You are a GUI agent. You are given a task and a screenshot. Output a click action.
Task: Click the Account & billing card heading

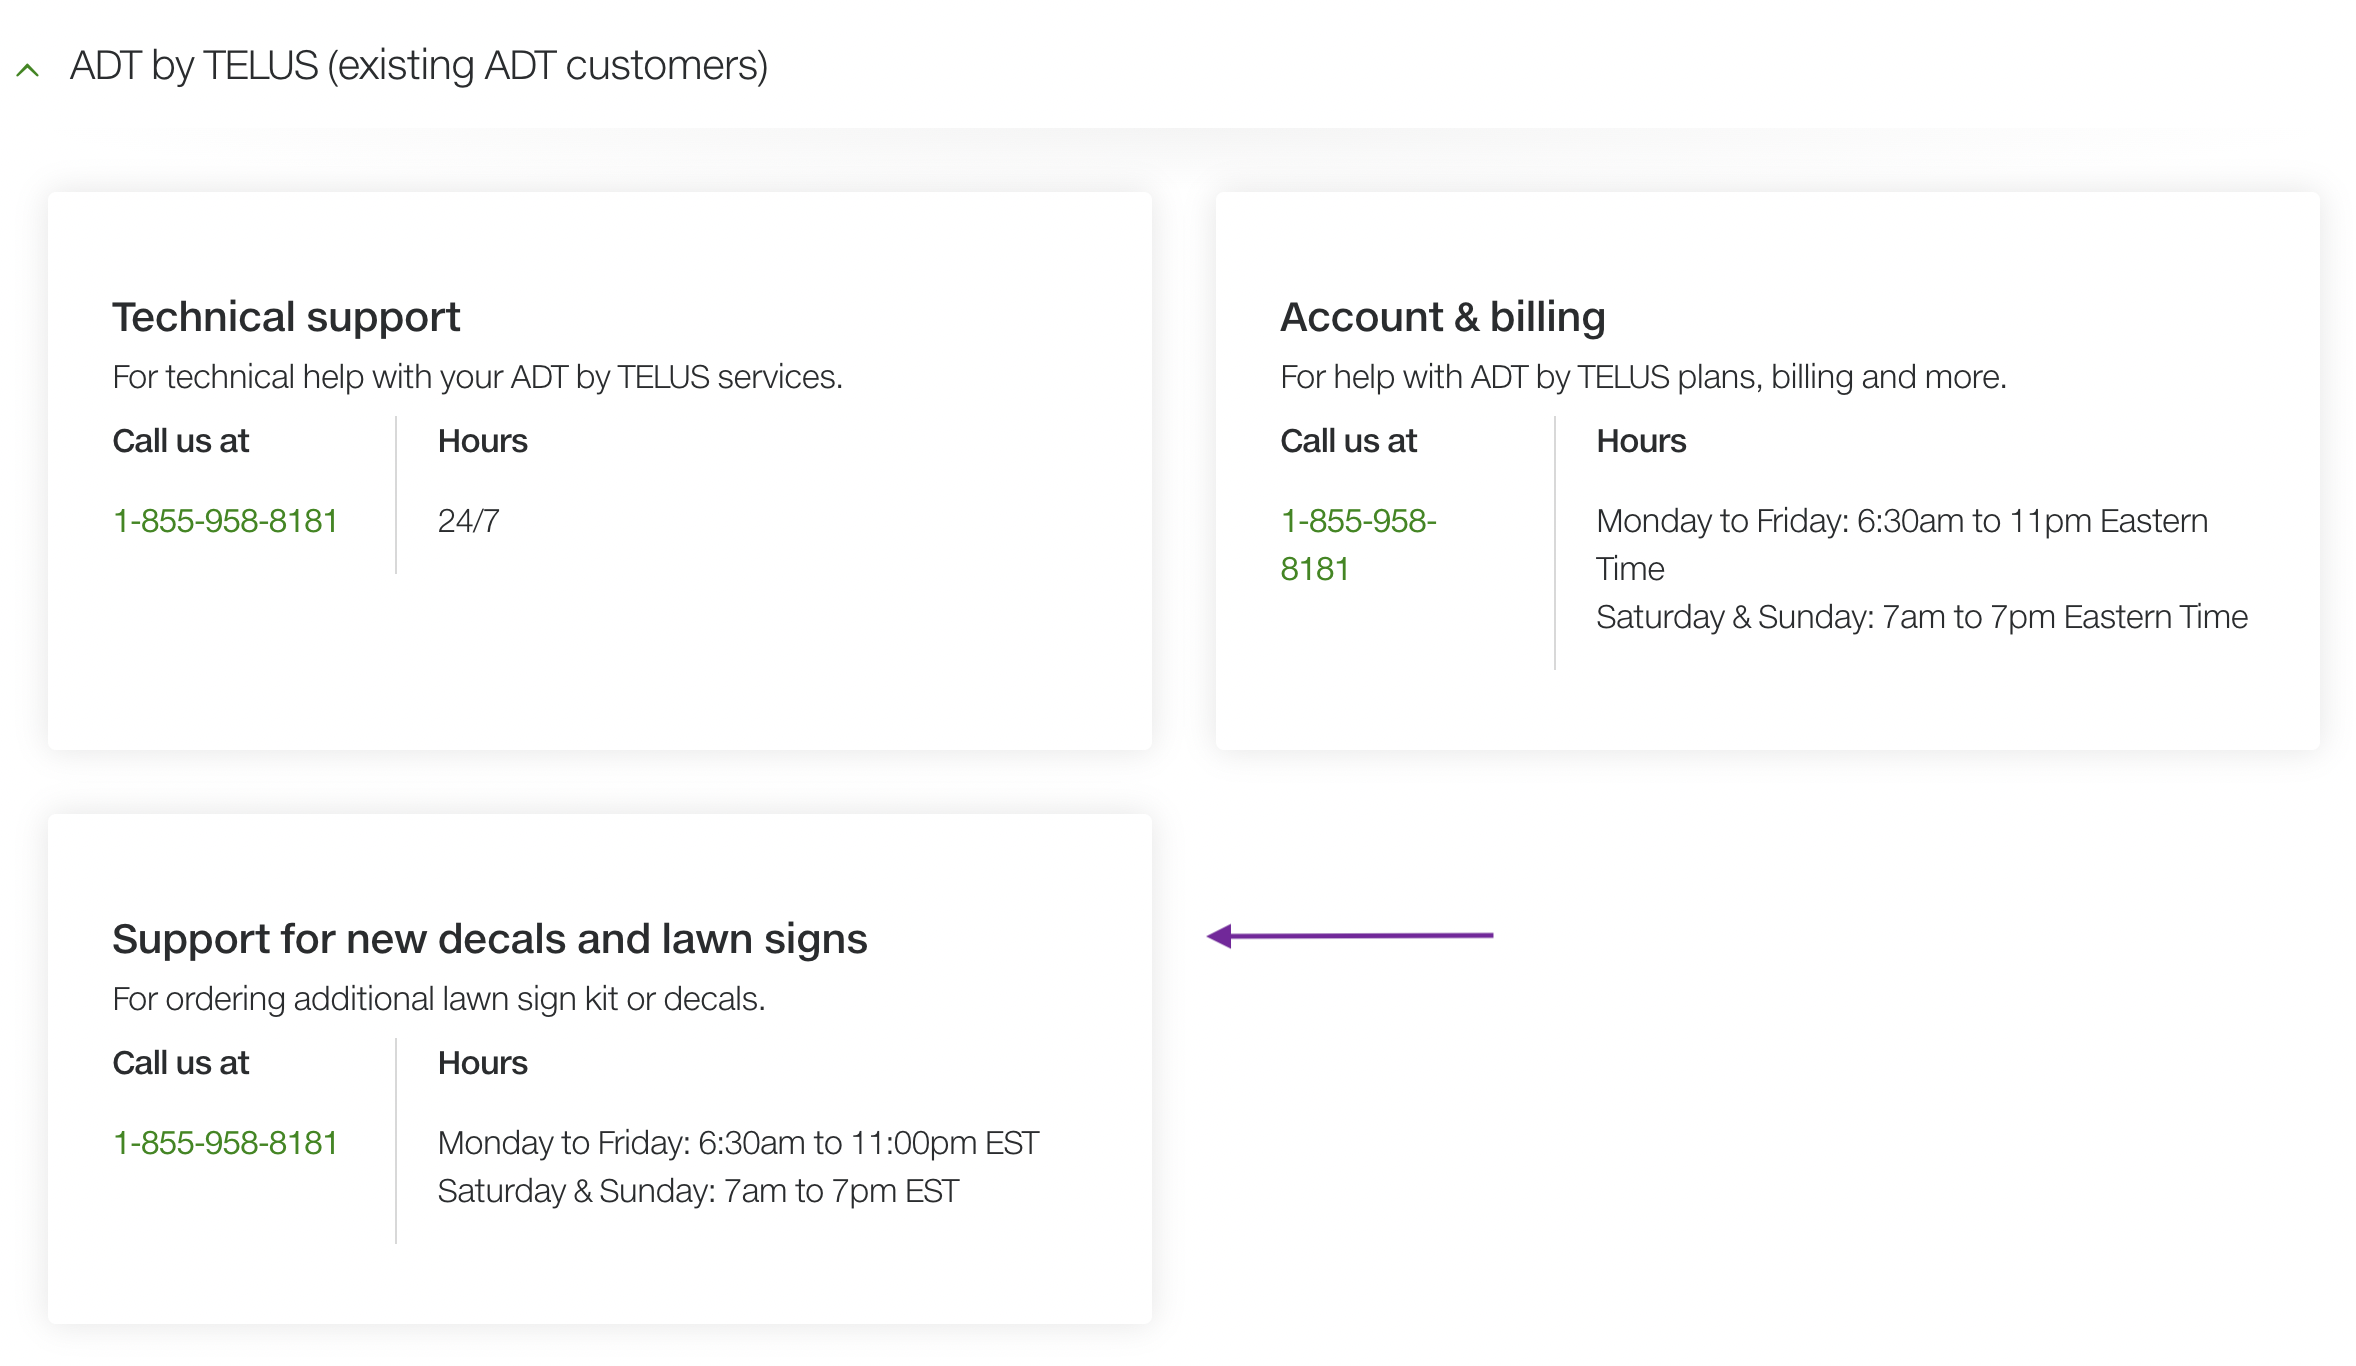pyautogui.click(x=1442, y=317)
